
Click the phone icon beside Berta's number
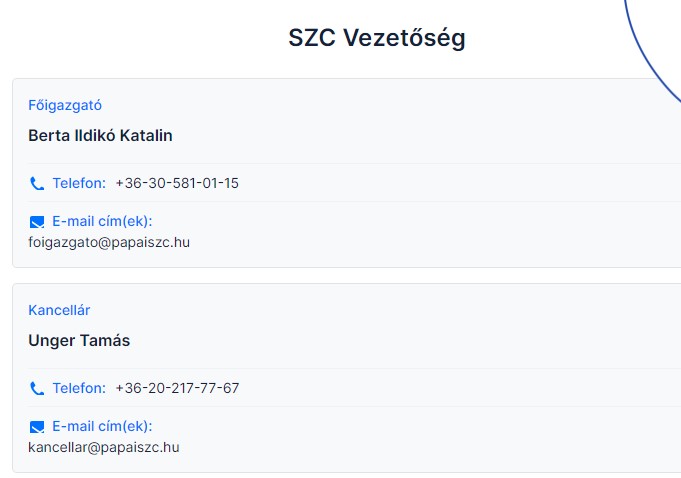[x=37, y=183]
